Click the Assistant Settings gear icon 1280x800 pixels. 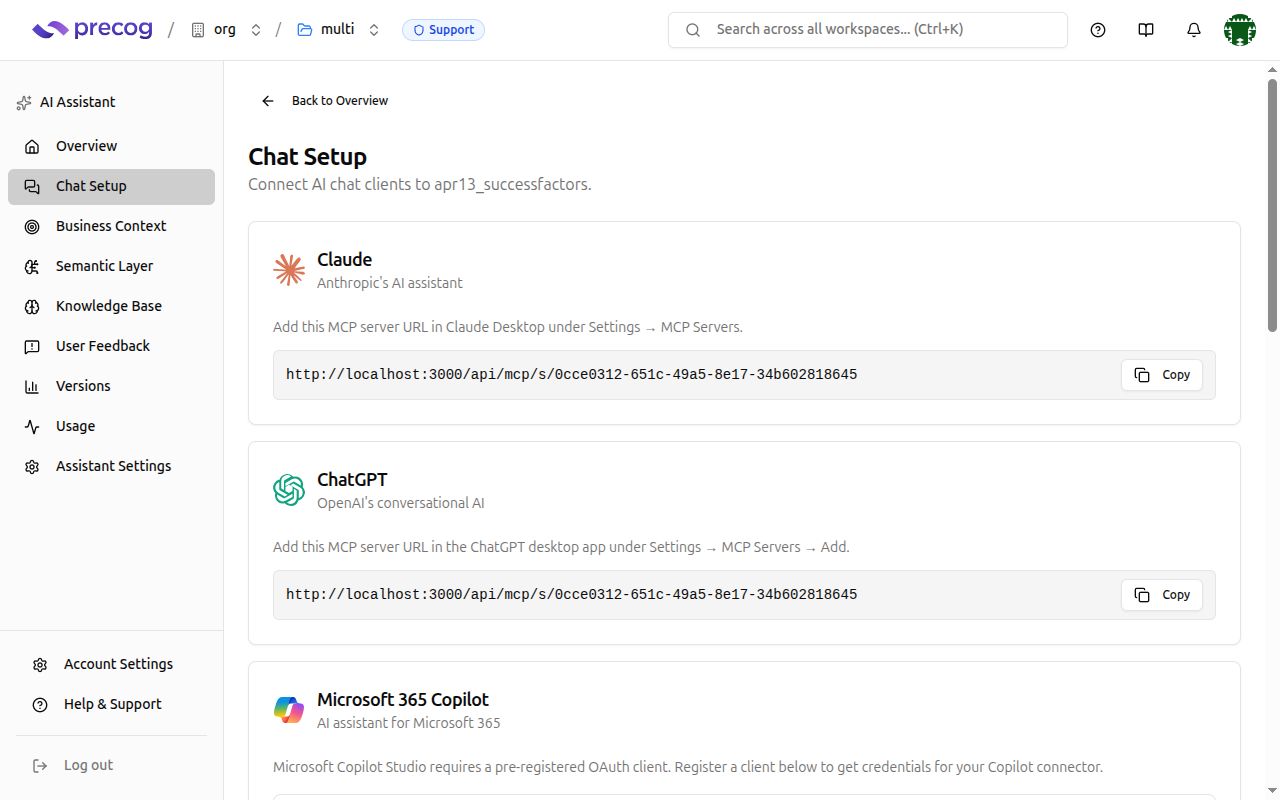32,467
